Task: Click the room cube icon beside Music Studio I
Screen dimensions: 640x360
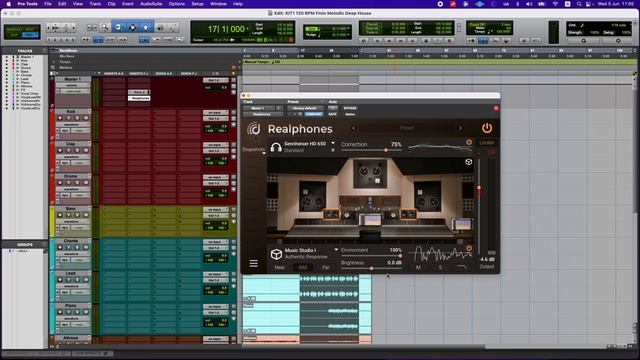Action: [276, 254]
